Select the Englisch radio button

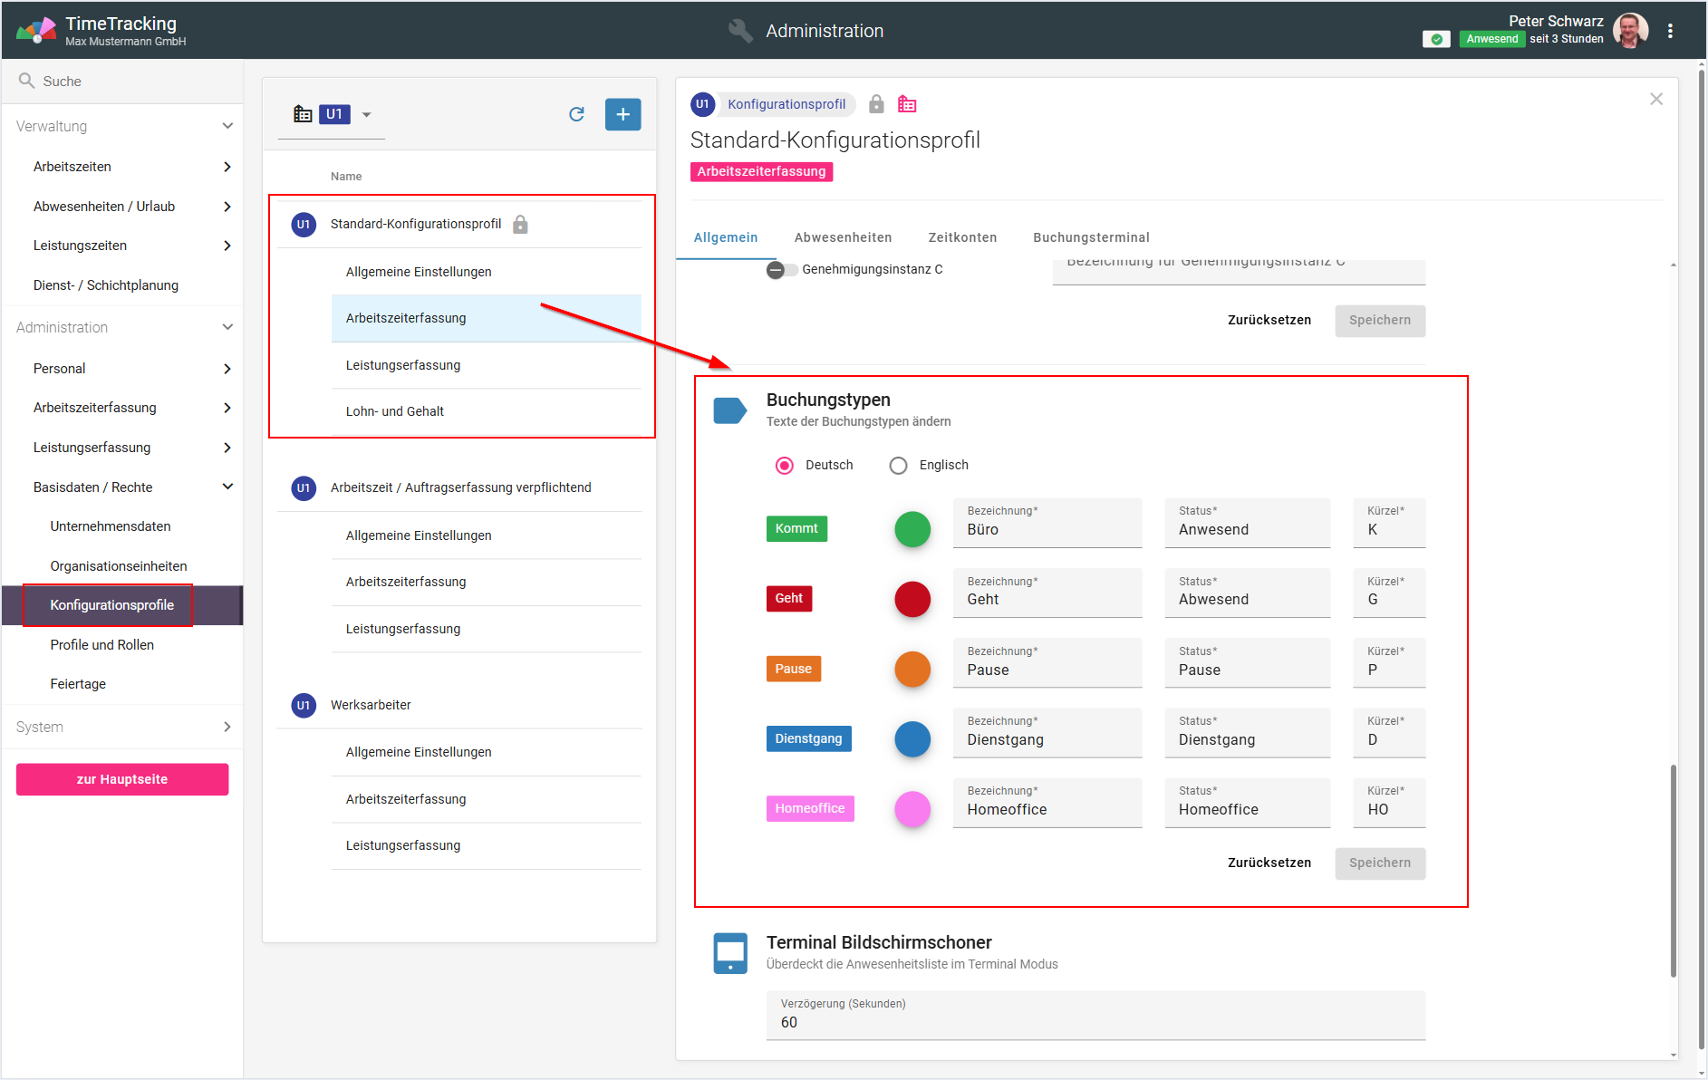click(898, 465)
